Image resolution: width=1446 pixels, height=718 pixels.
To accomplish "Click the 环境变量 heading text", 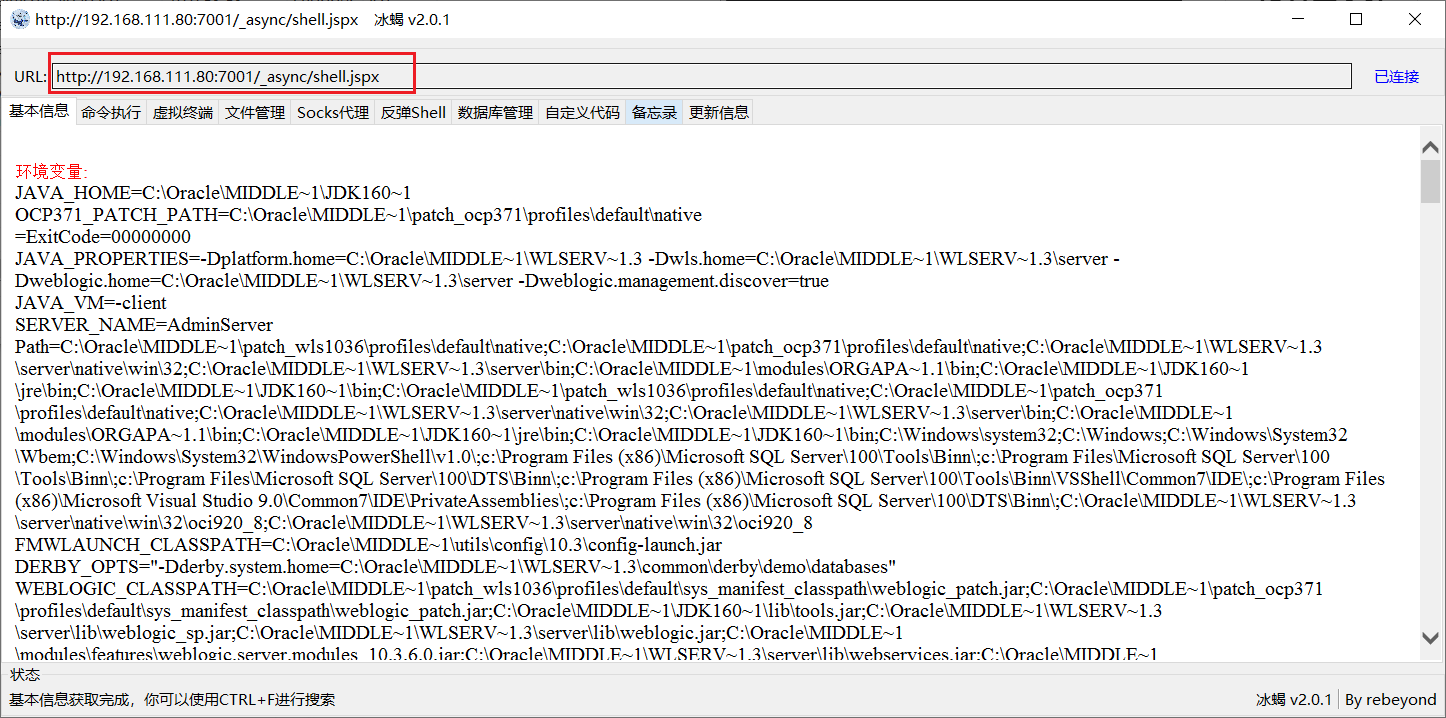I will coord(52,172).
